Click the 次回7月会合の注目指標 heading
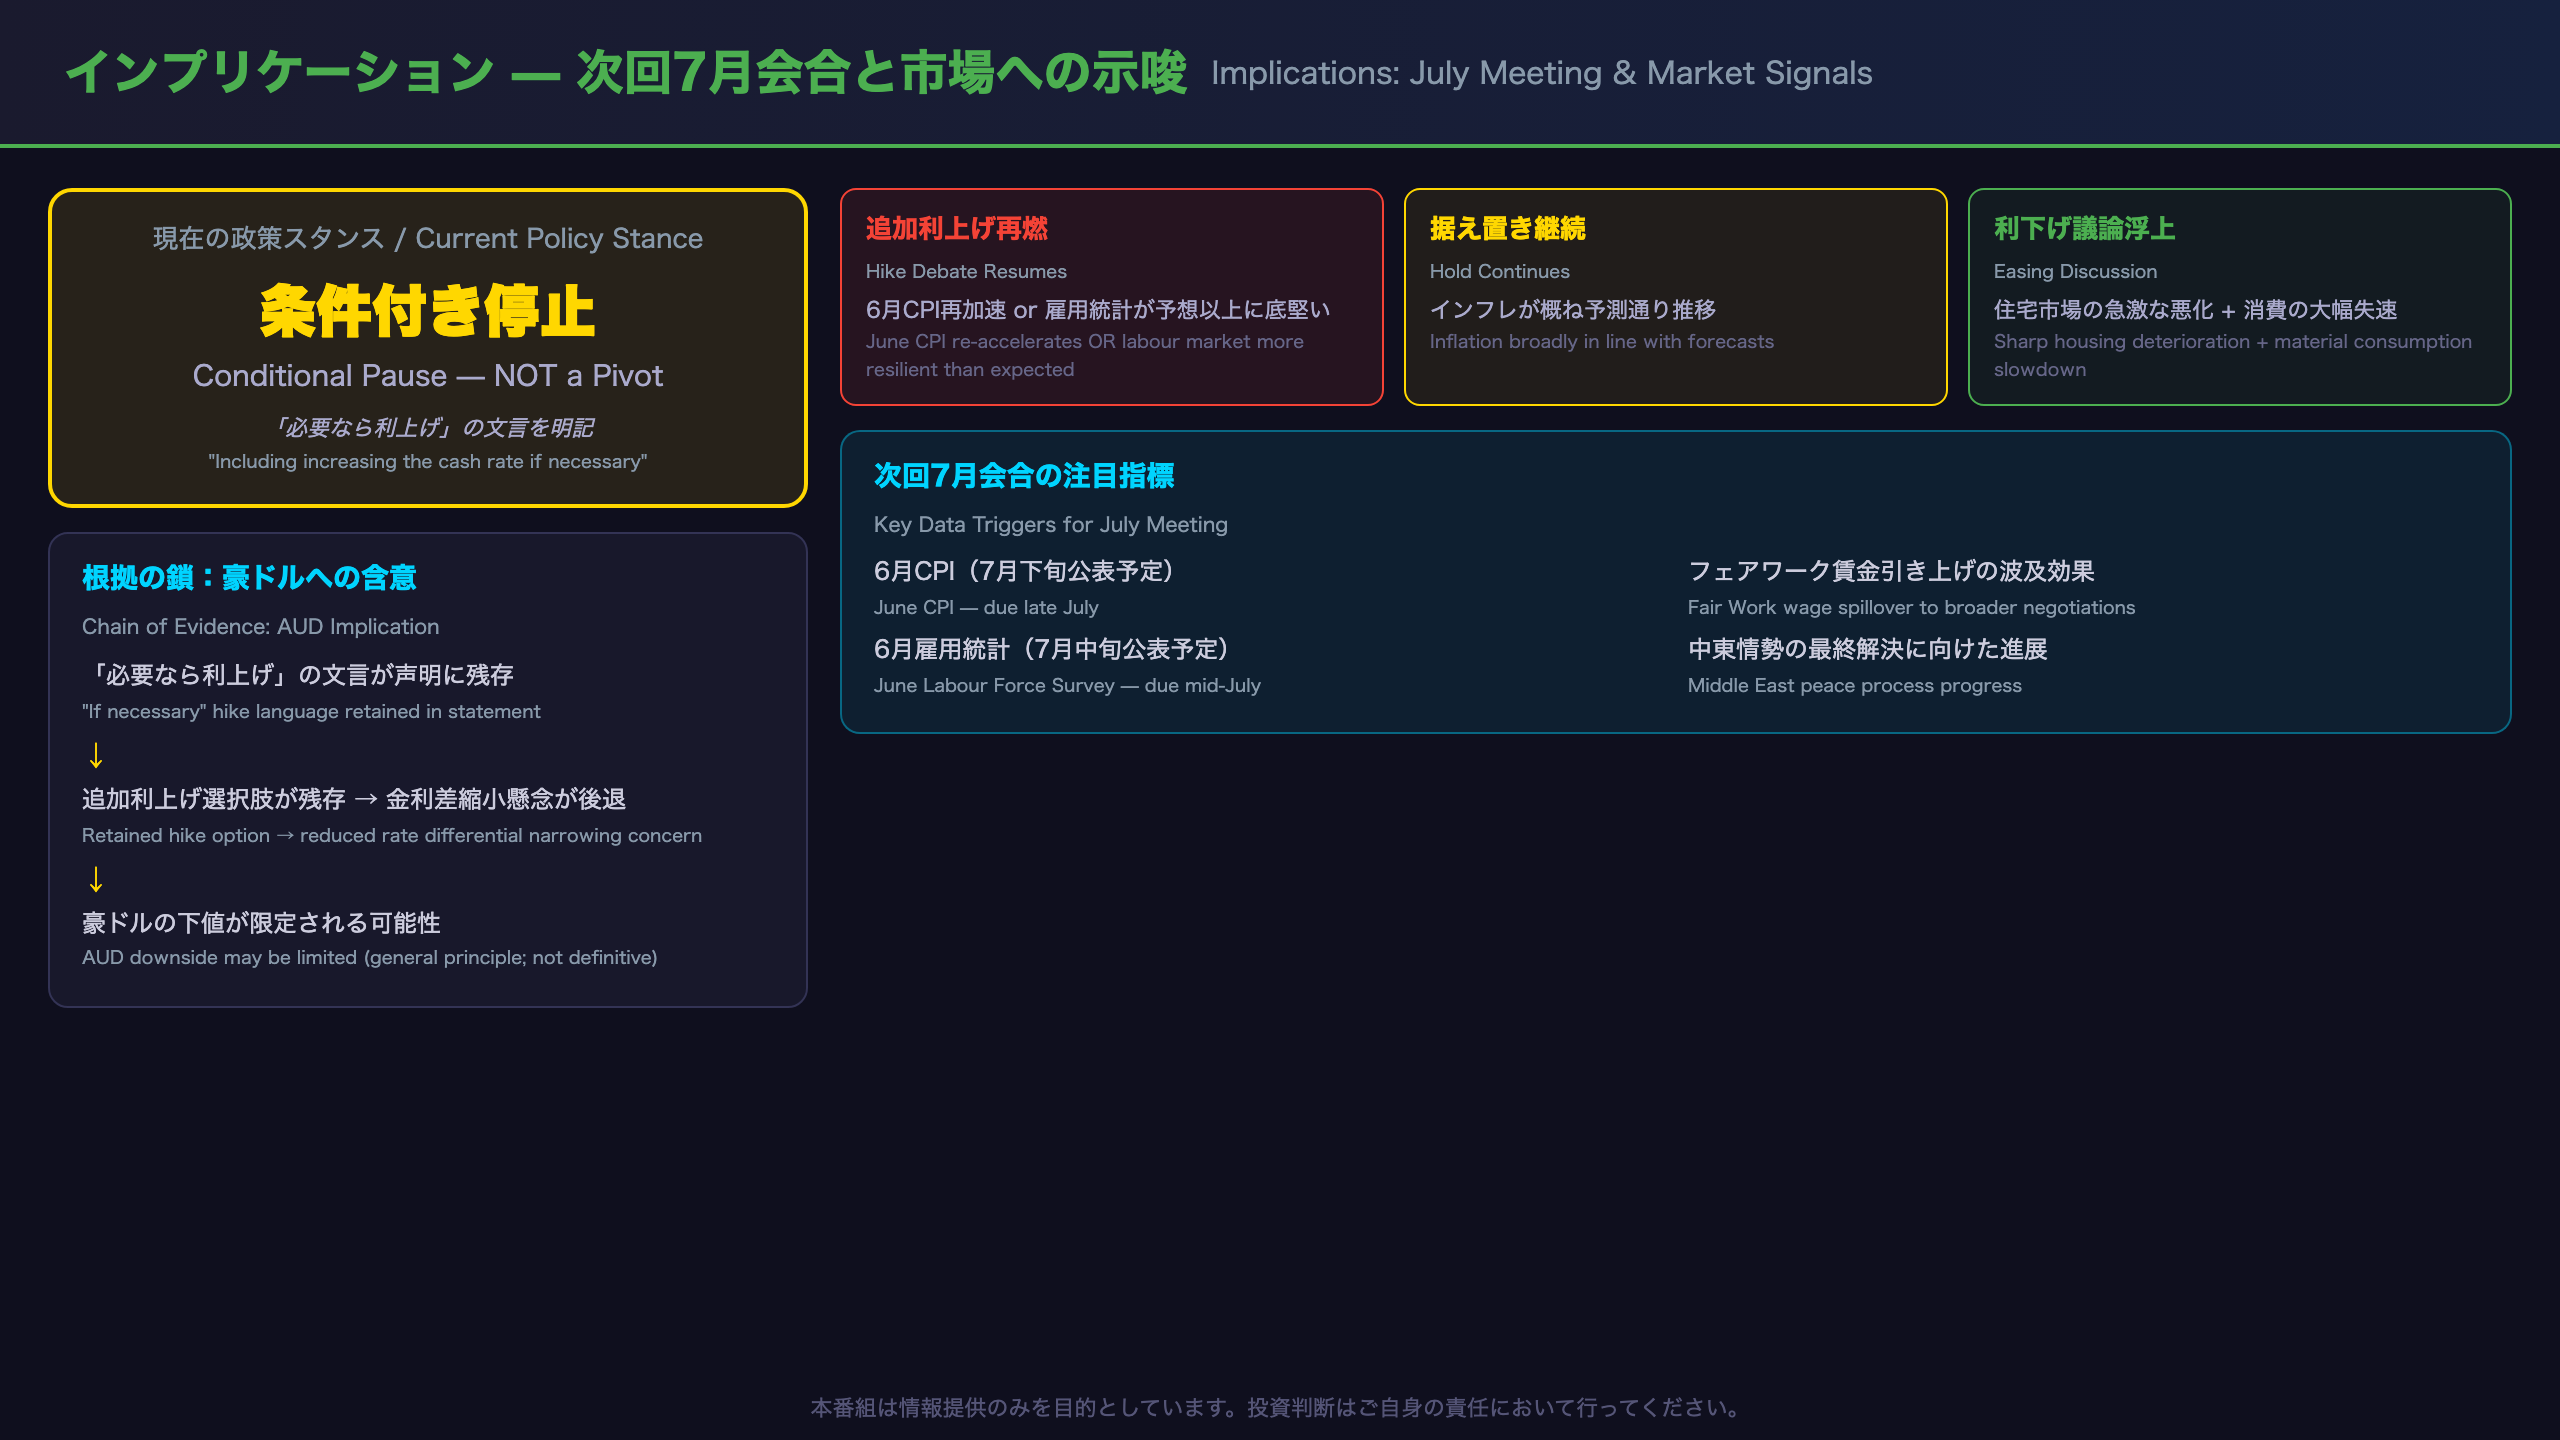The width and height of the screenshot is (2560, 1440). click(1024, 476)
